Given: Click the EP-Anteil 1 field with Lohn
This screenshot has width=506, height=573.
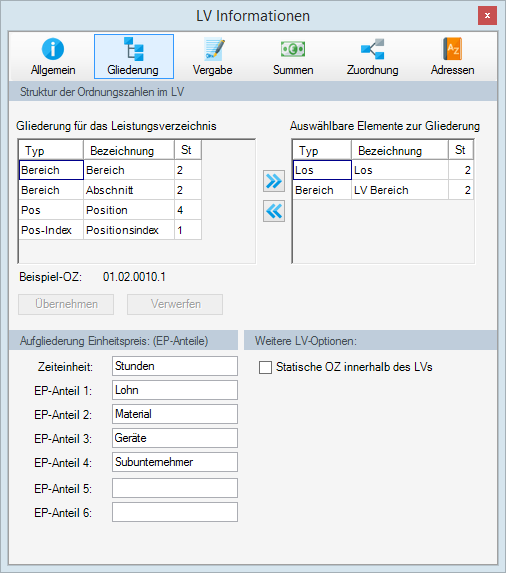Looking at the screenshot, I should tap(175, 390).
